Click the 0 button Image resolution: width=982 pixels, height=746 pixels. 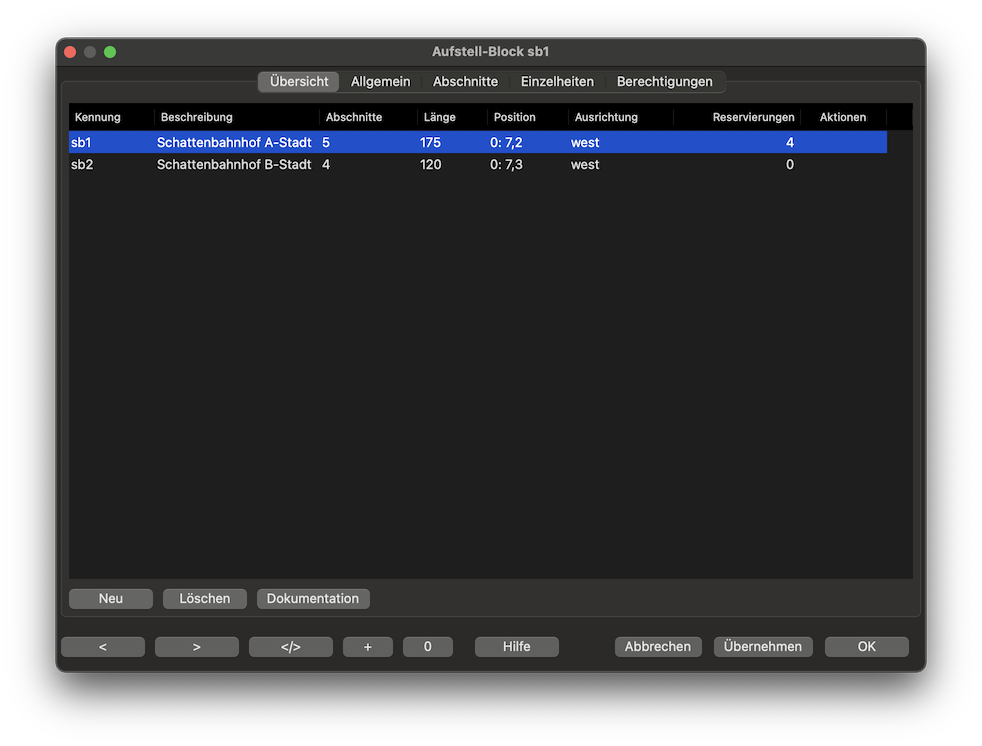pyautogui.click(x=428, y=647)
